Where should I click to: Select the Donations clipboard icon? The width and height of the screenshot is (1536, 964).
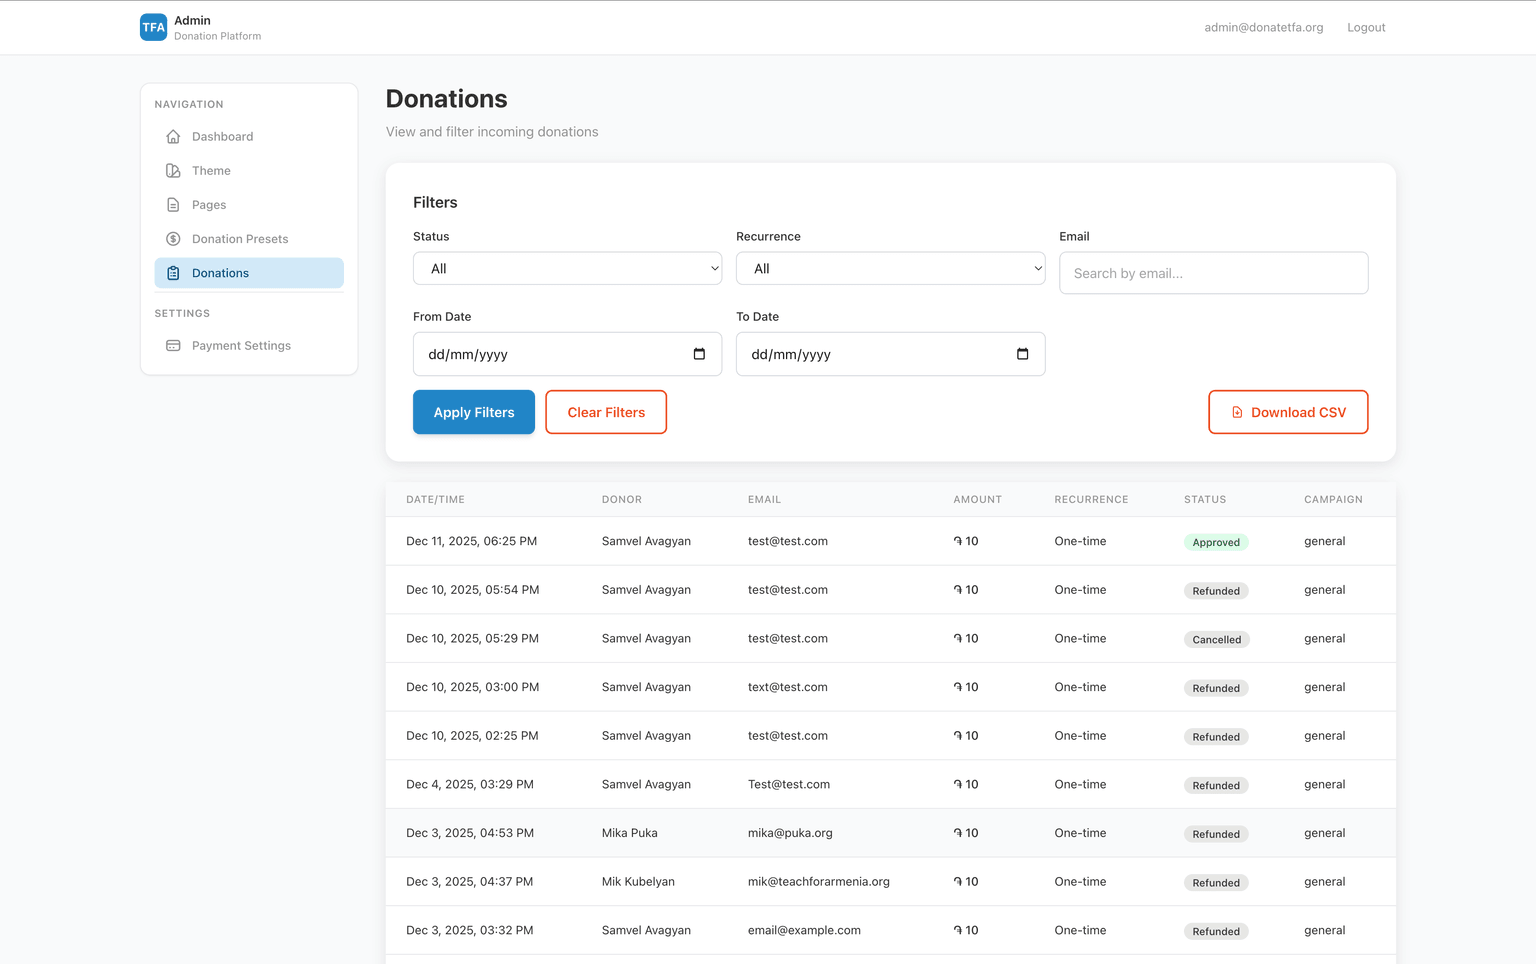[172, 272]
